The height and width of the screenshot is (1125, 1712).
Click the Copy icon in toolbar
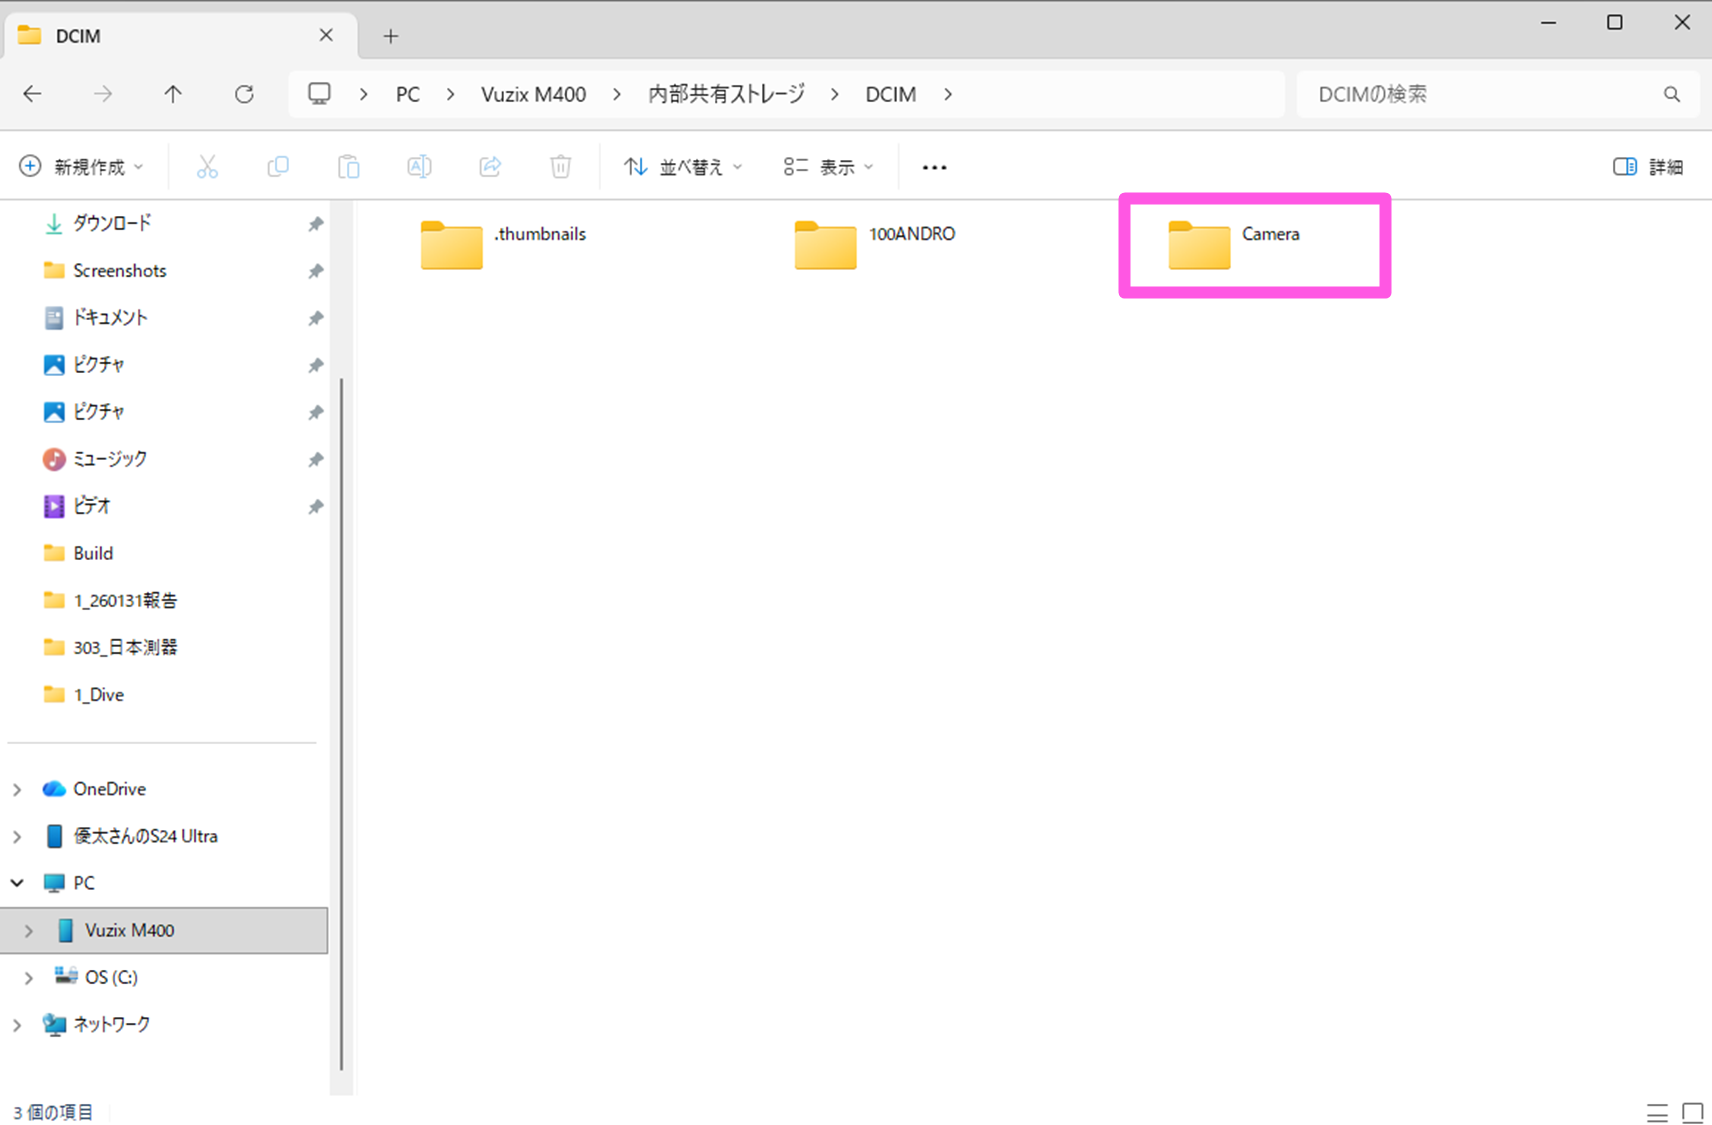coord(278,167)
